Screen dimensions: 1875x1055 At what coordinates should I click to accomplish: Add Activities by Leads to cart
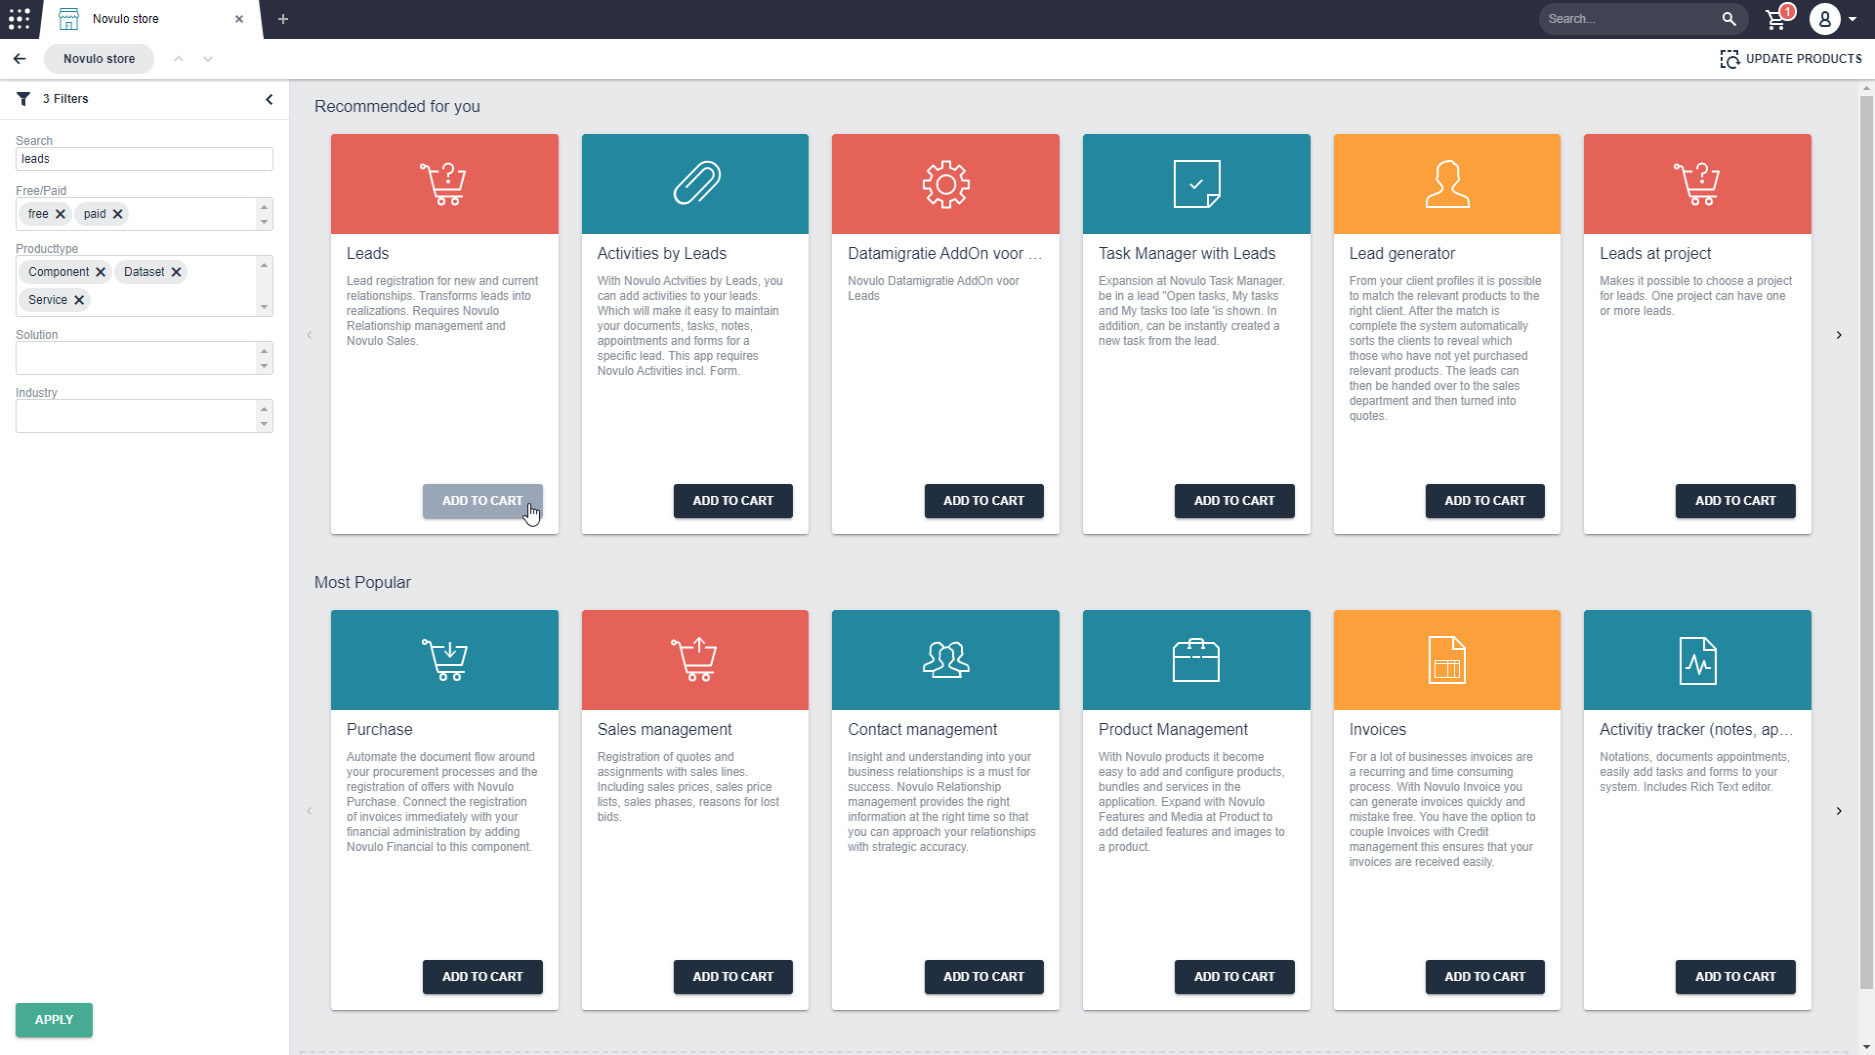pos(733,501)
